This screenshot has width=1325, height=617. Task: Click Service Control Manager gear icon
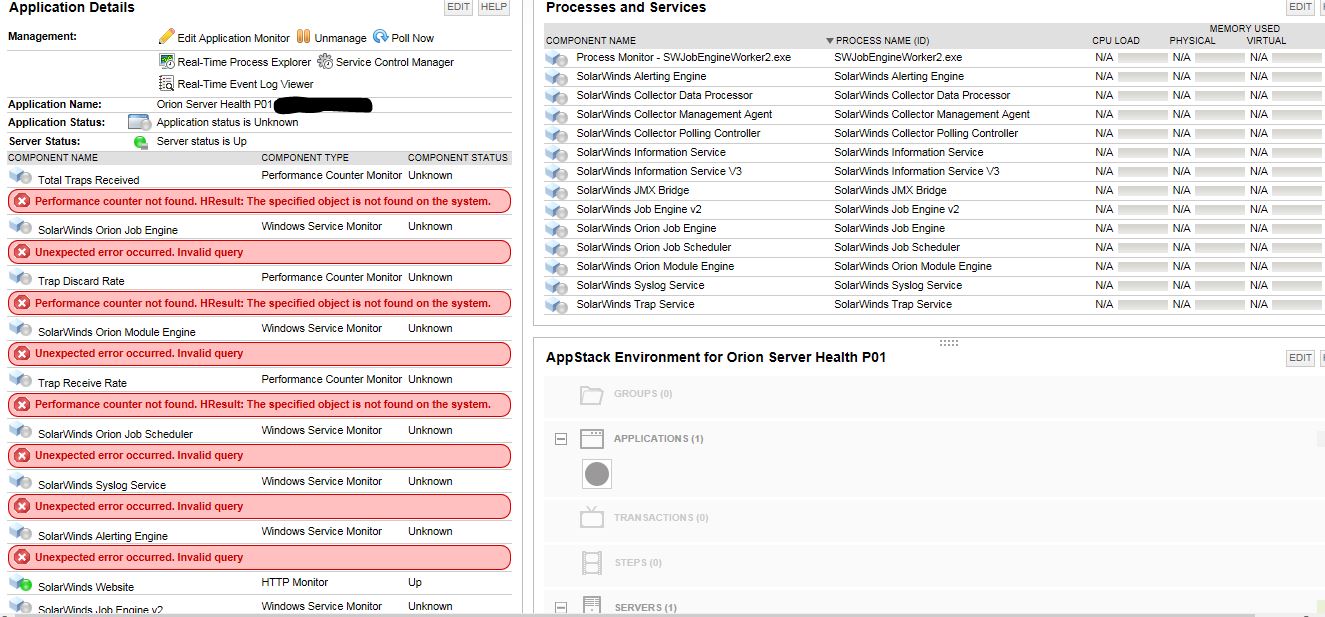[x=325, y=61]
